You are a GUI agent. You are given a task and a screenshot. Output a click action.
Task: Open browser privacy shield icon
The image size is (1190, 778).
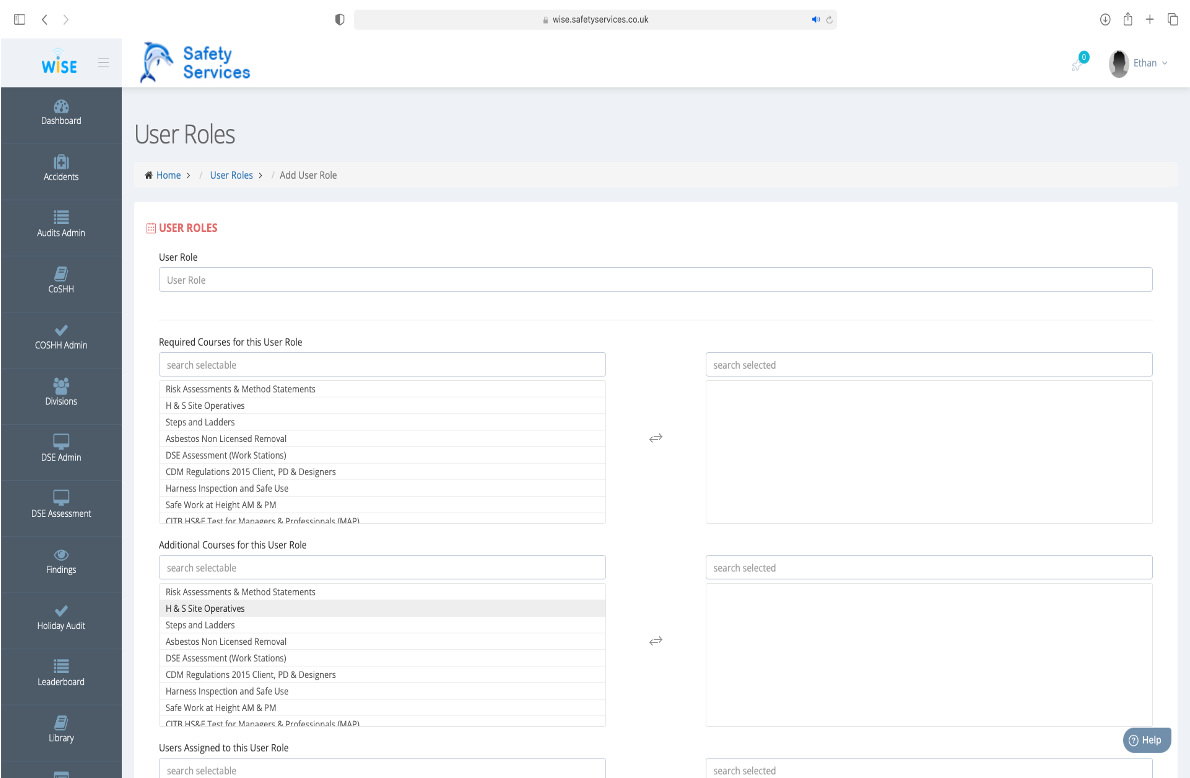coord(339,20)
